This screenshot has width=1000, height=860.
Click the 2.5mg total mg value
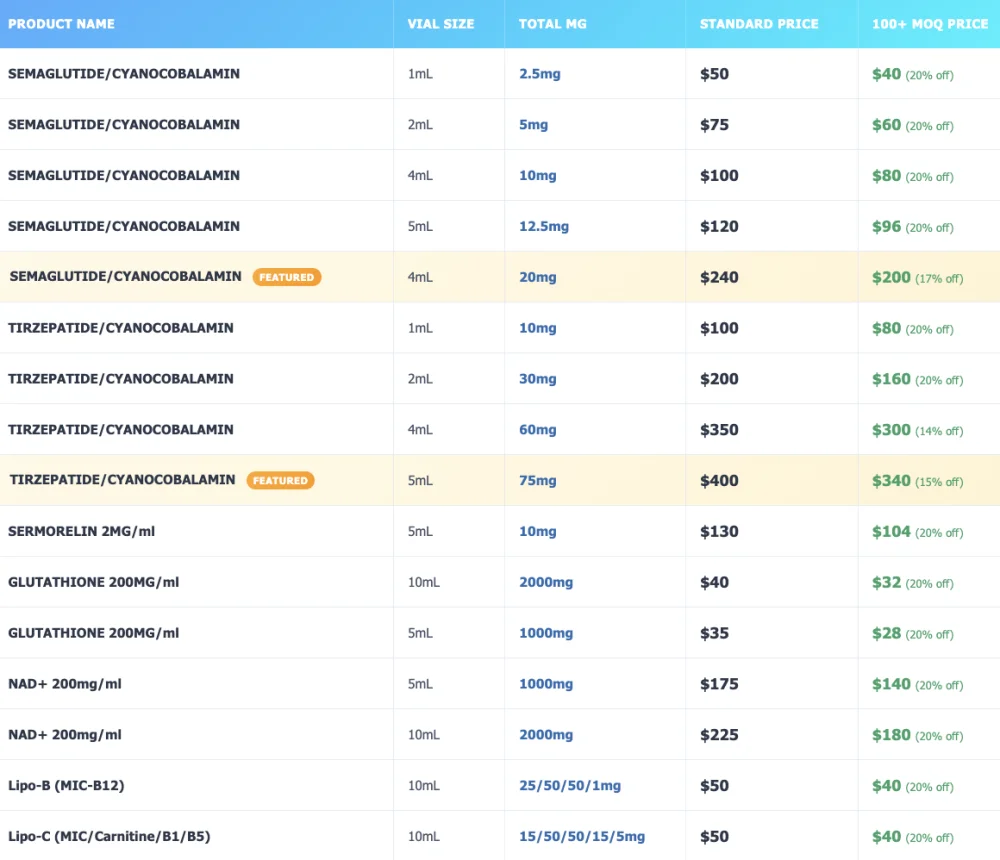tap(539, 74)
